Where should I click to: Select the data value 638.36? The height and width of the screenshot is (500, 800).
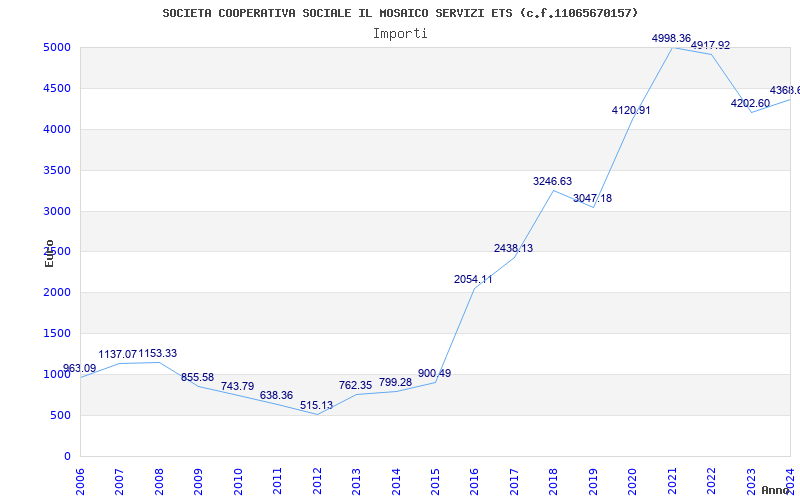[277, 395]
